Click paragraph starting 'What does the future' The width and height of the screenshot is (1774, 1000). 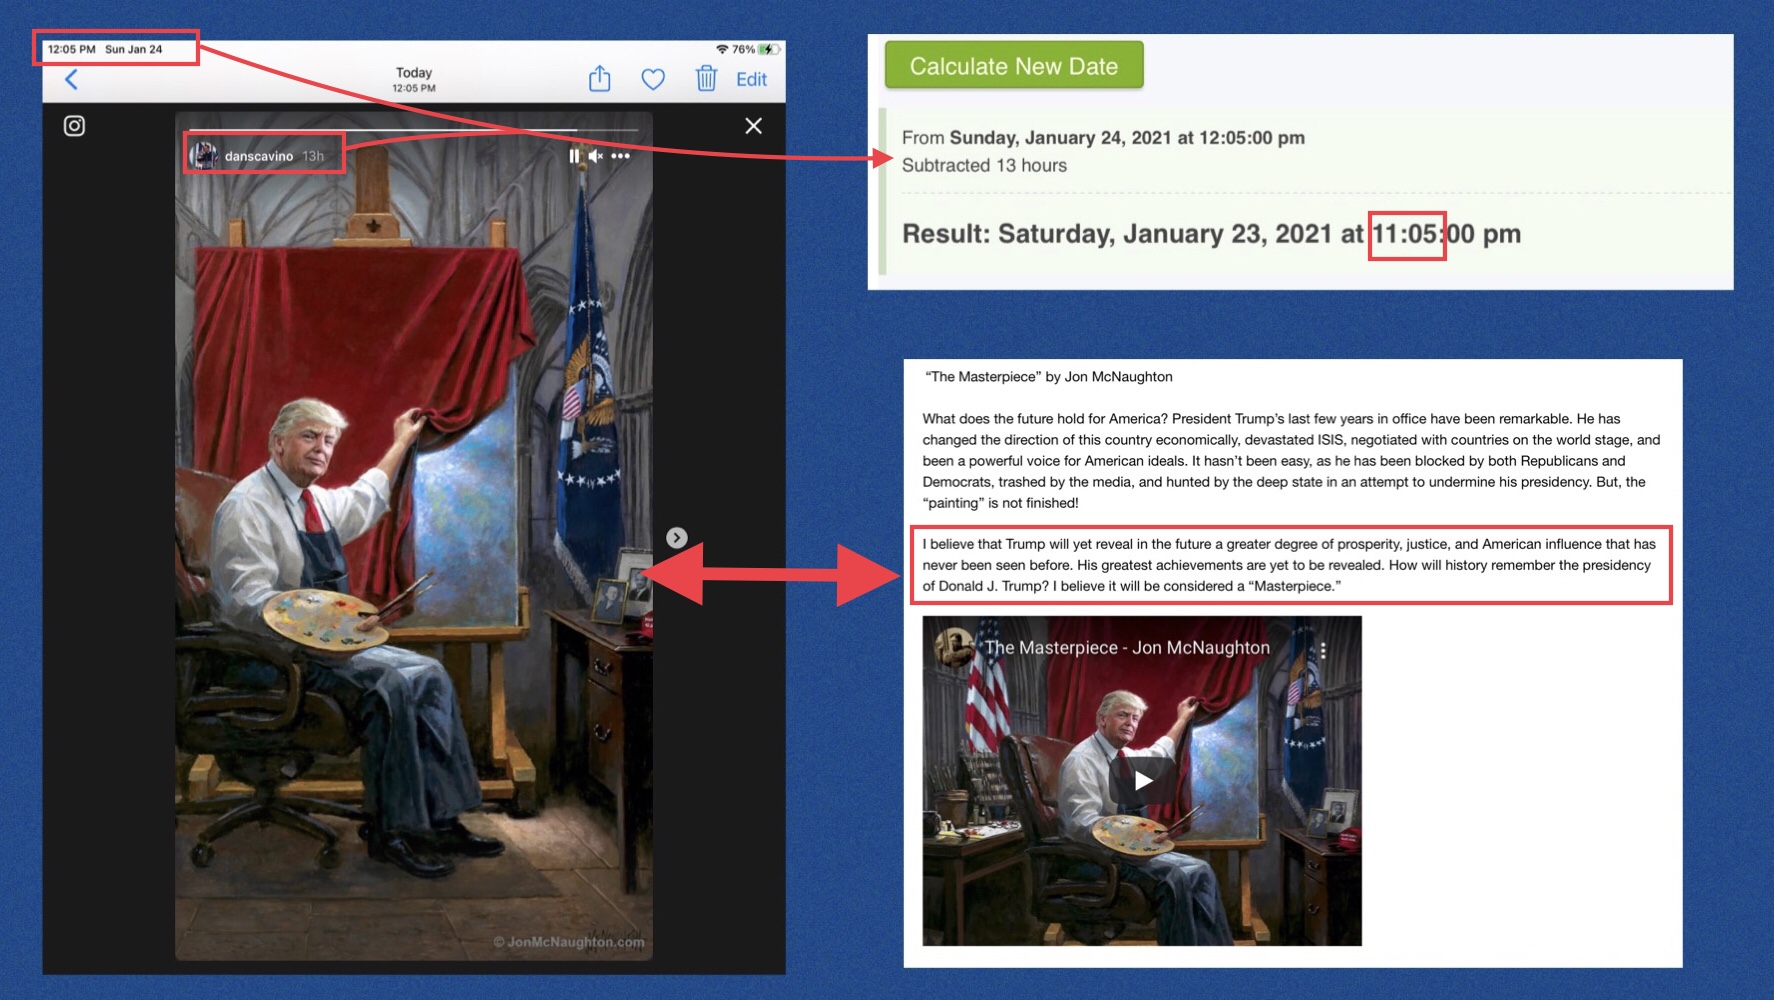[x=1291, y=461]
